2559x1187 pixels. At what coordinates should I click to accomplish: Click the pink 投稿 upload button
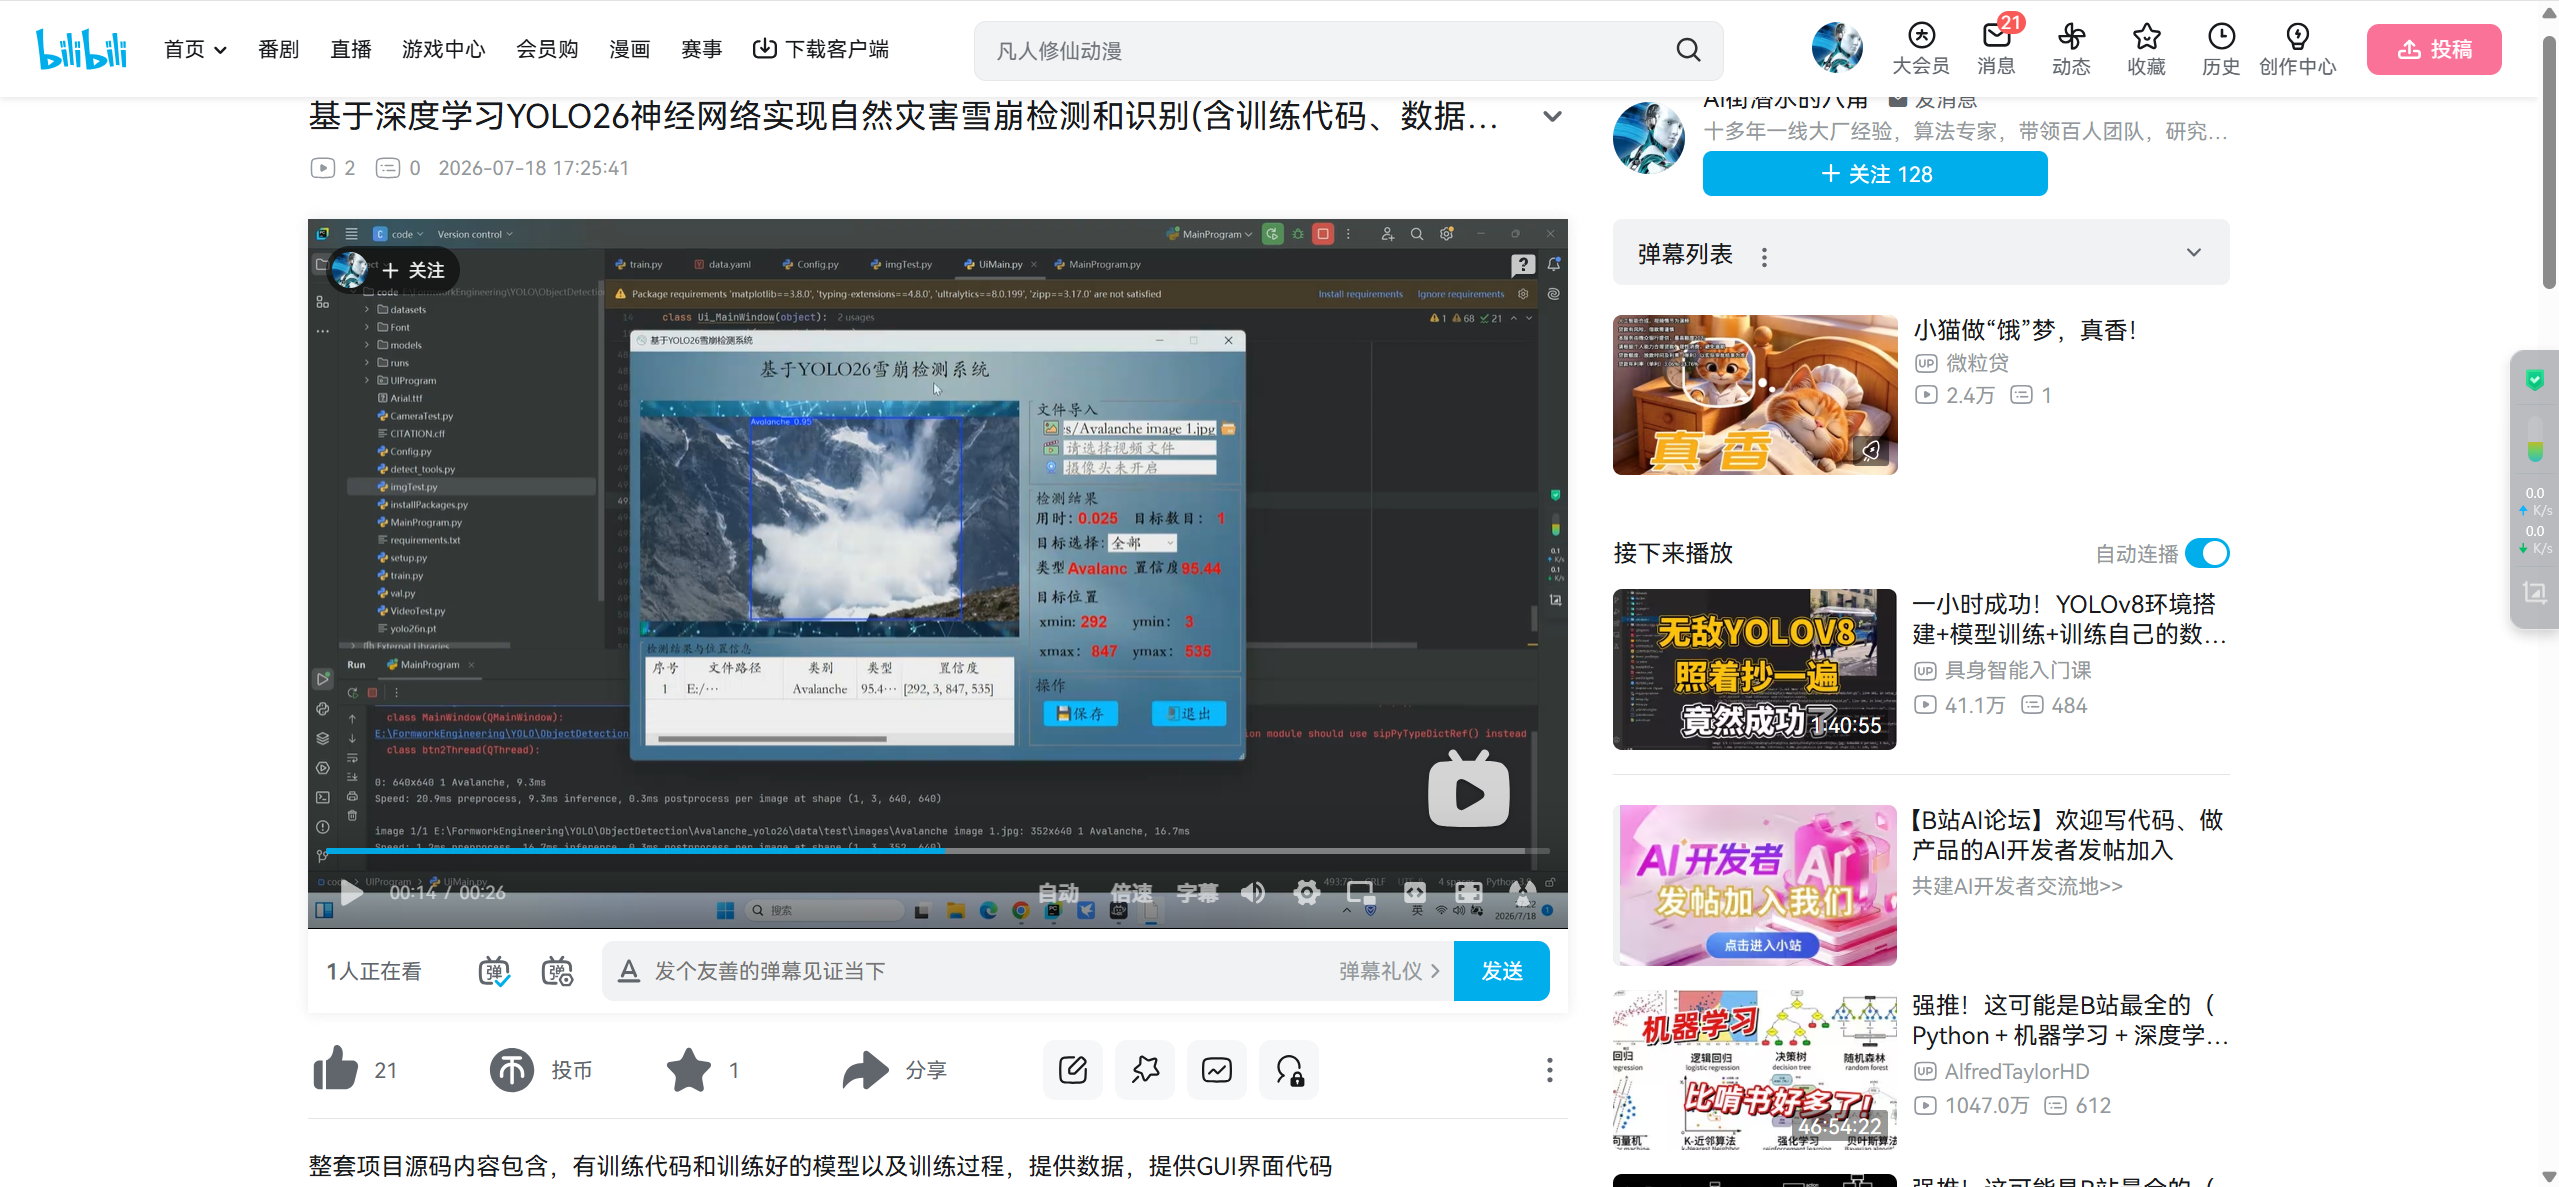pyautogui.click(x=2434, y=49)
